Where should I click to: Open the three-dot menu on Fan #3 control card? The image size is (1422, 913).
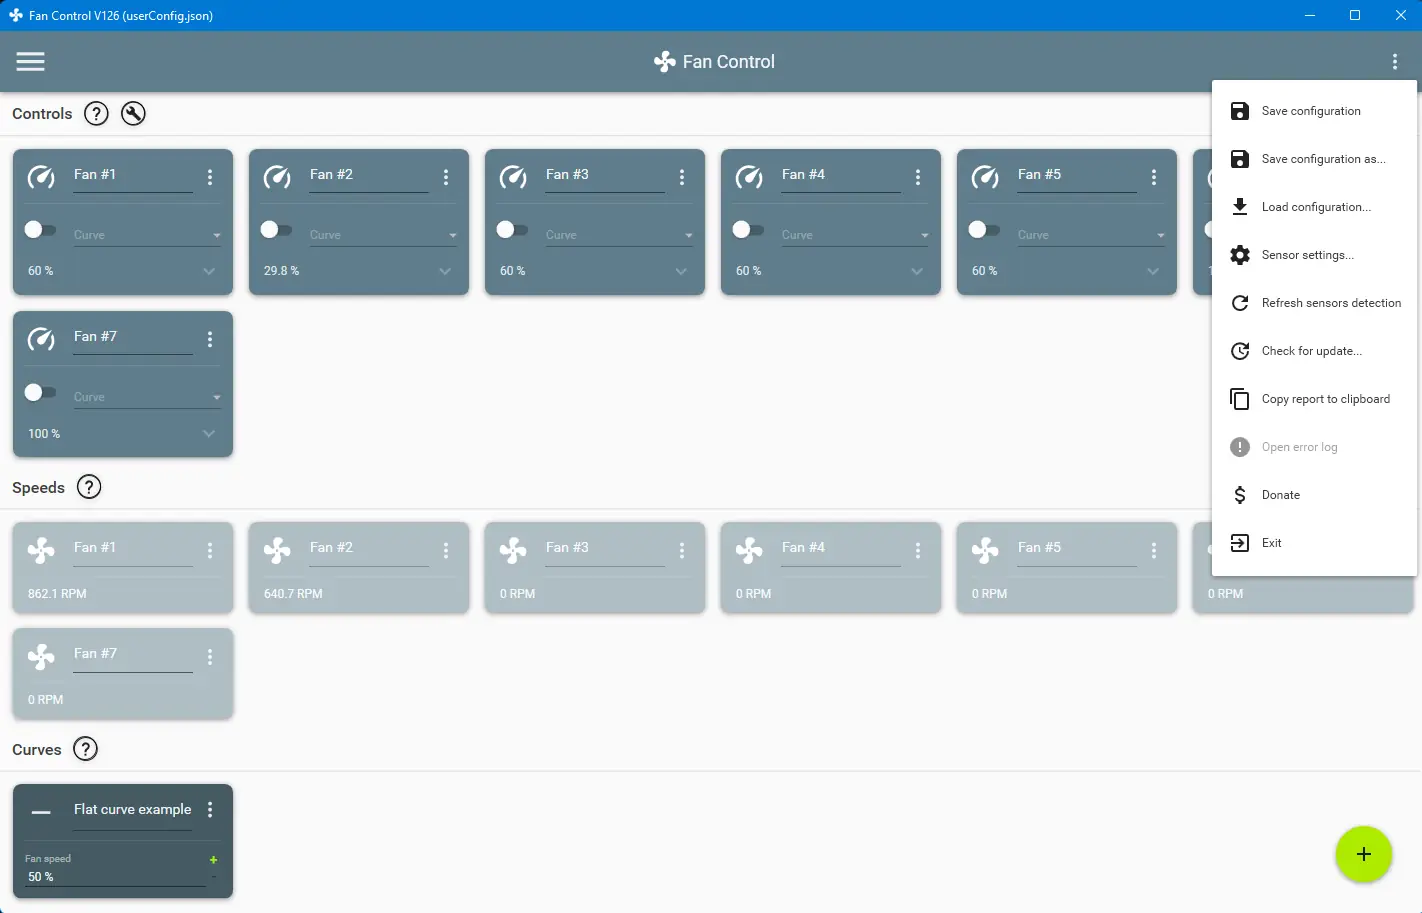[682, 177]
